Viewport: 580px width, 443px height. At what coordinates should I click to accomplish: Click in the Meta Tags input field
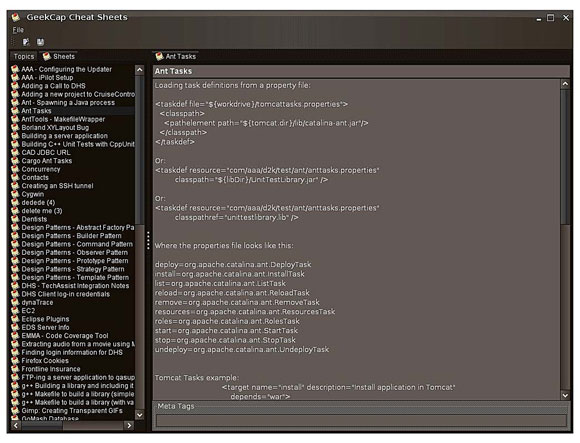(361, 420)
